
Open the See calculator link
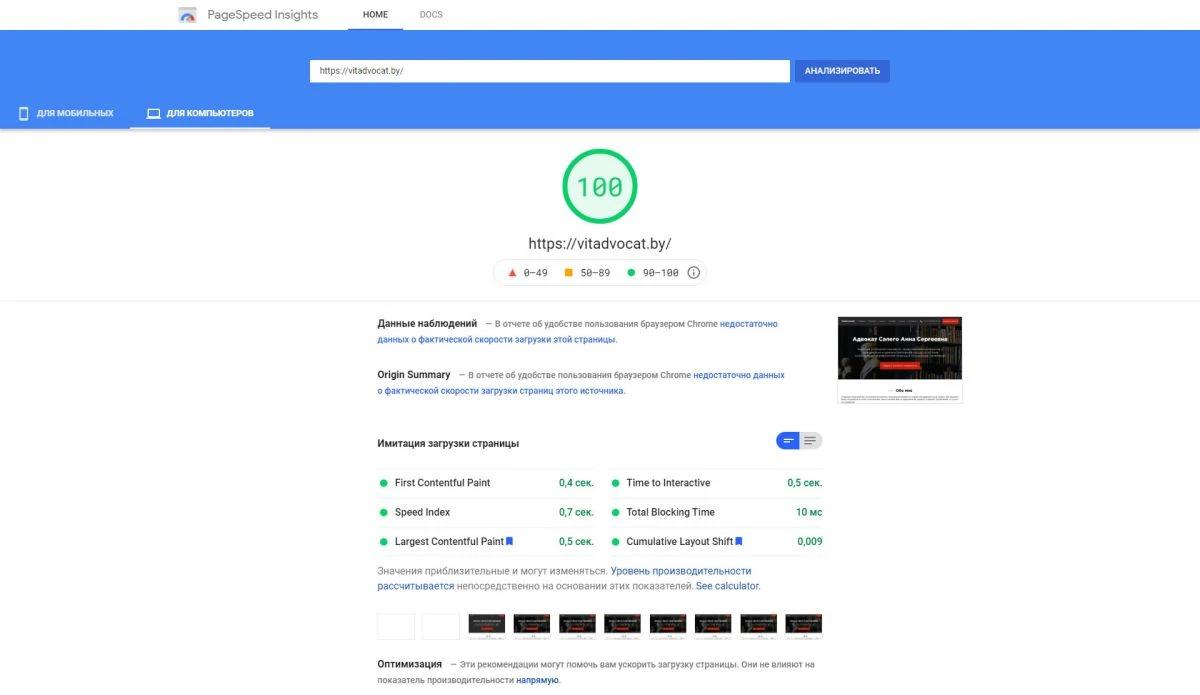(x=728, y=586)
